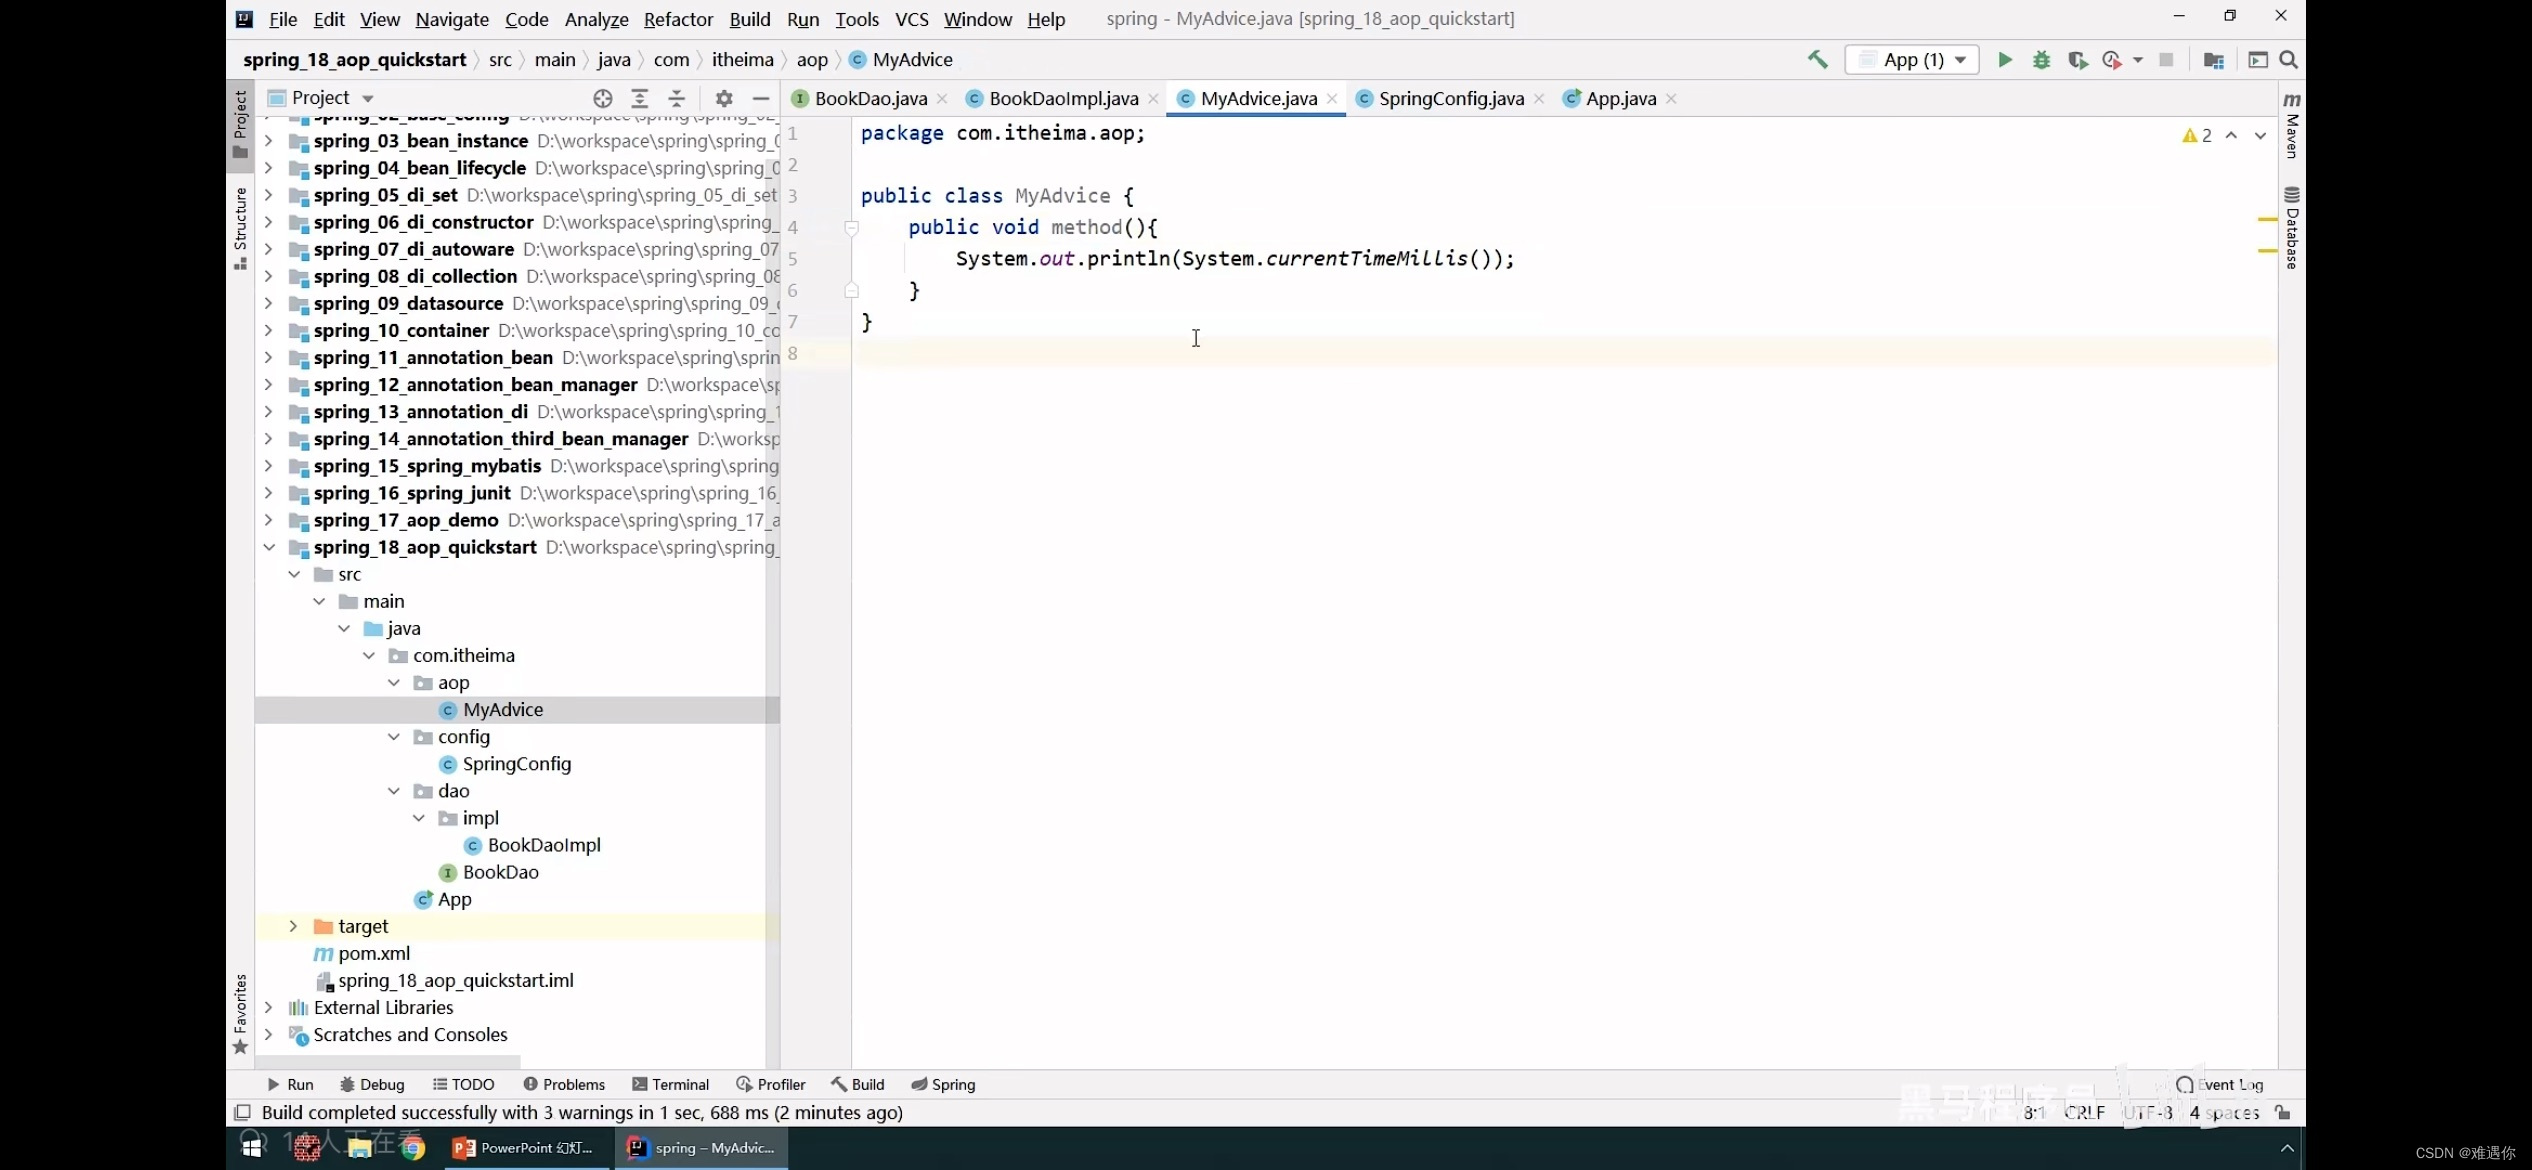Open the Terminal tool window

(670, 1084)
